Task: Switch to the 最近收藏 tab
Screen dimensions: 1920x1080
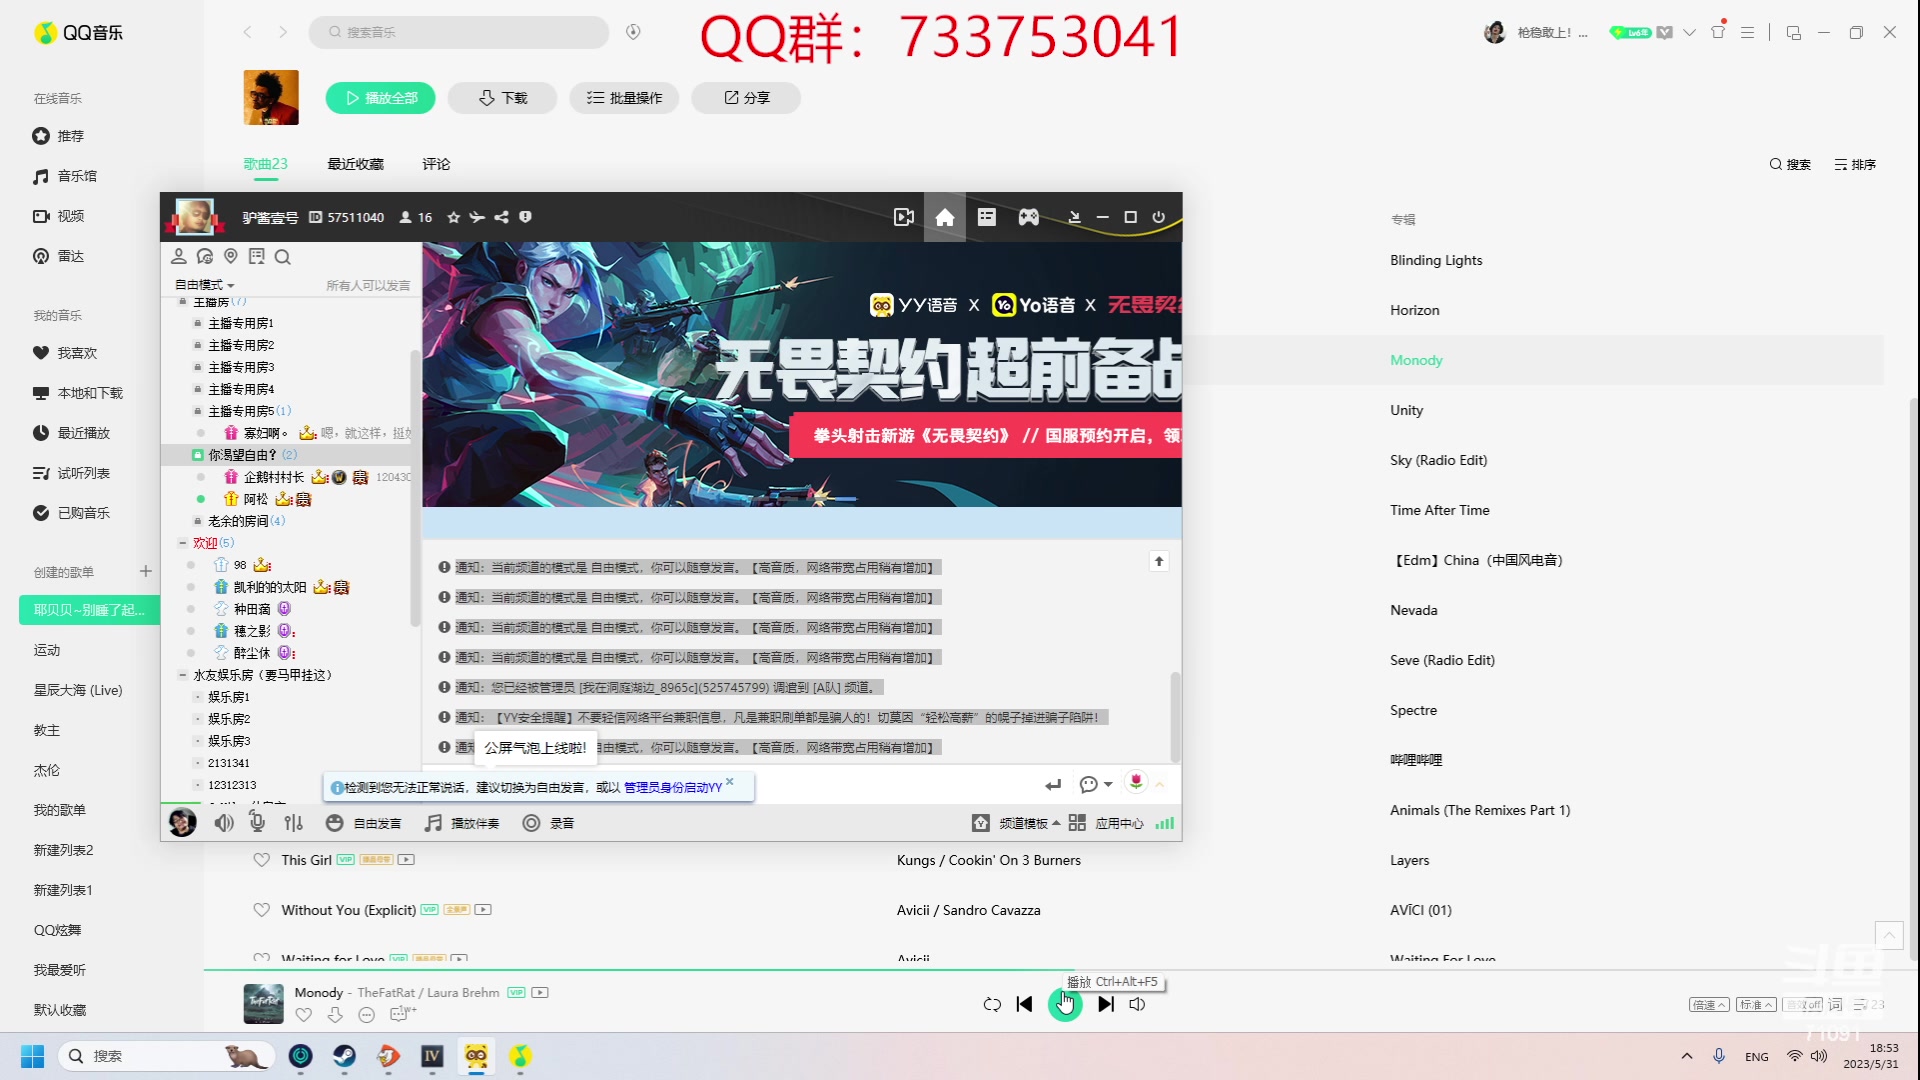Action: (355, 164)
